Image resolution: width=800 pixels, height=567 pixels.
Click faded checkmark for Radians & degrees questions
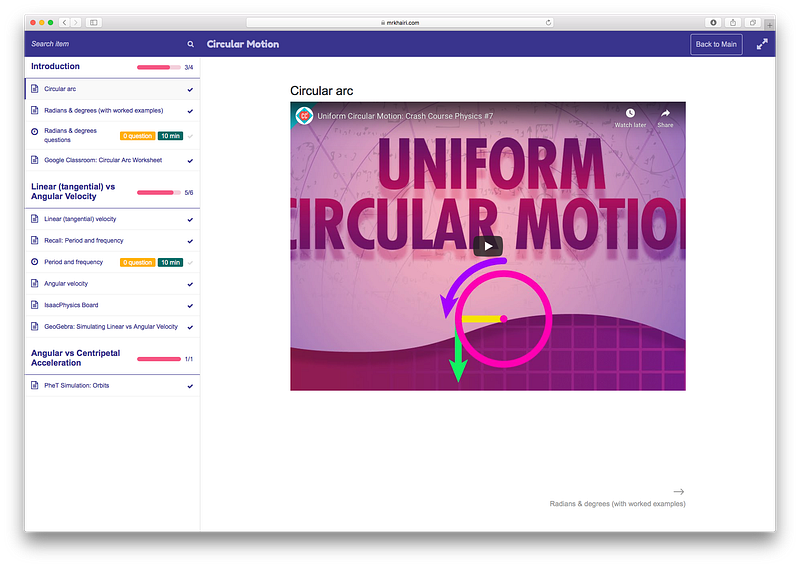click(x=190, y=136)
